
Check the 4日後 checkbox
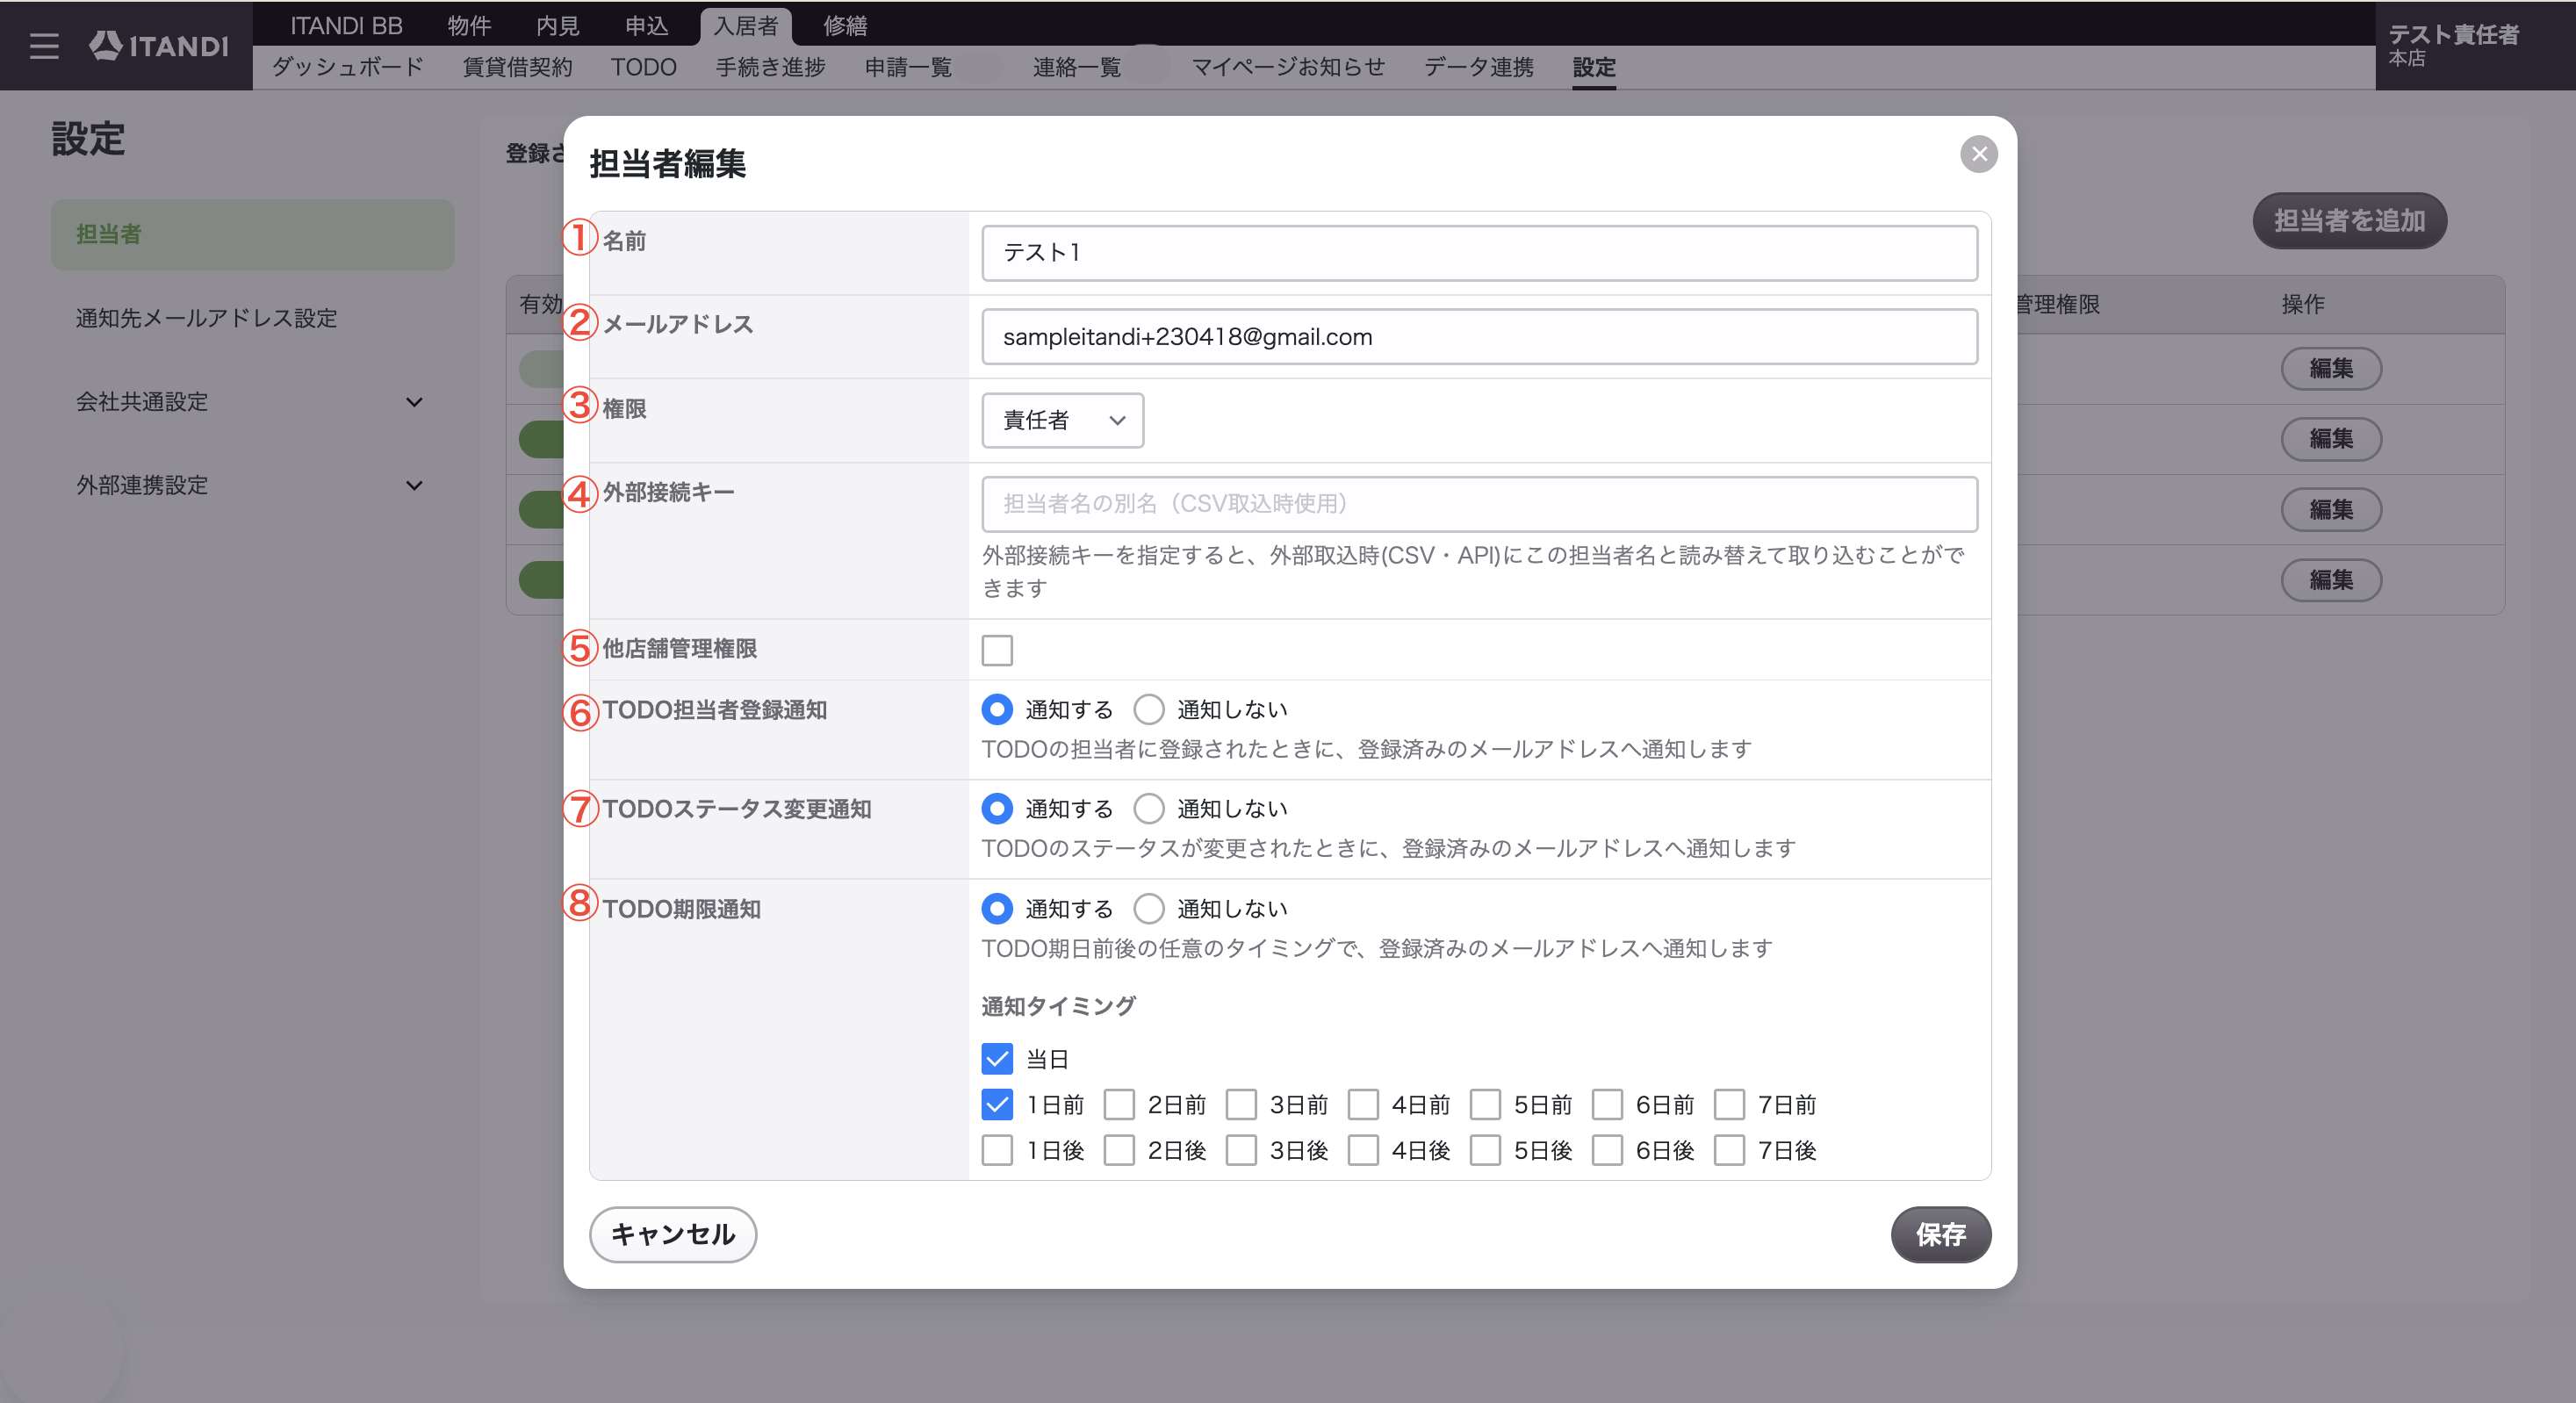pos(1363,1151)
